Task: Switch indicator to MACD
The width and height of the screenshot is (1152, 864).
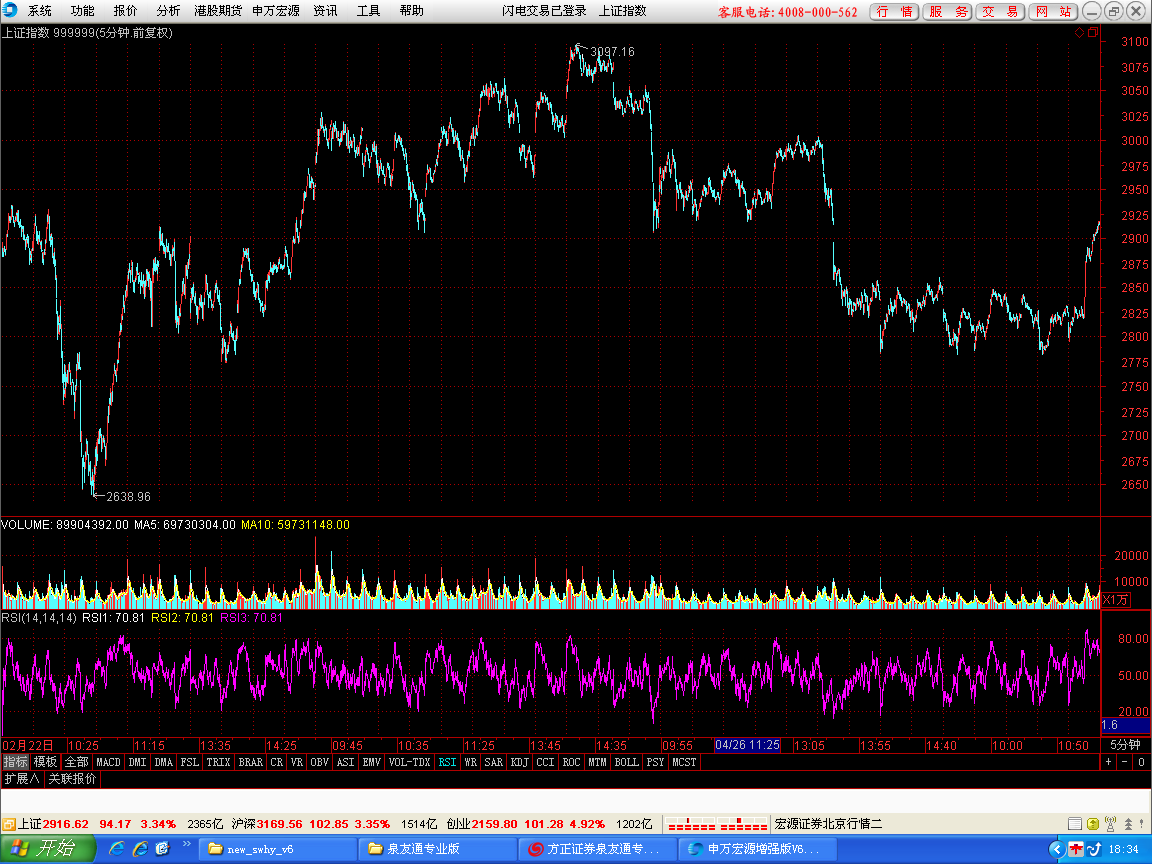Action: click(x=108, y=762)
